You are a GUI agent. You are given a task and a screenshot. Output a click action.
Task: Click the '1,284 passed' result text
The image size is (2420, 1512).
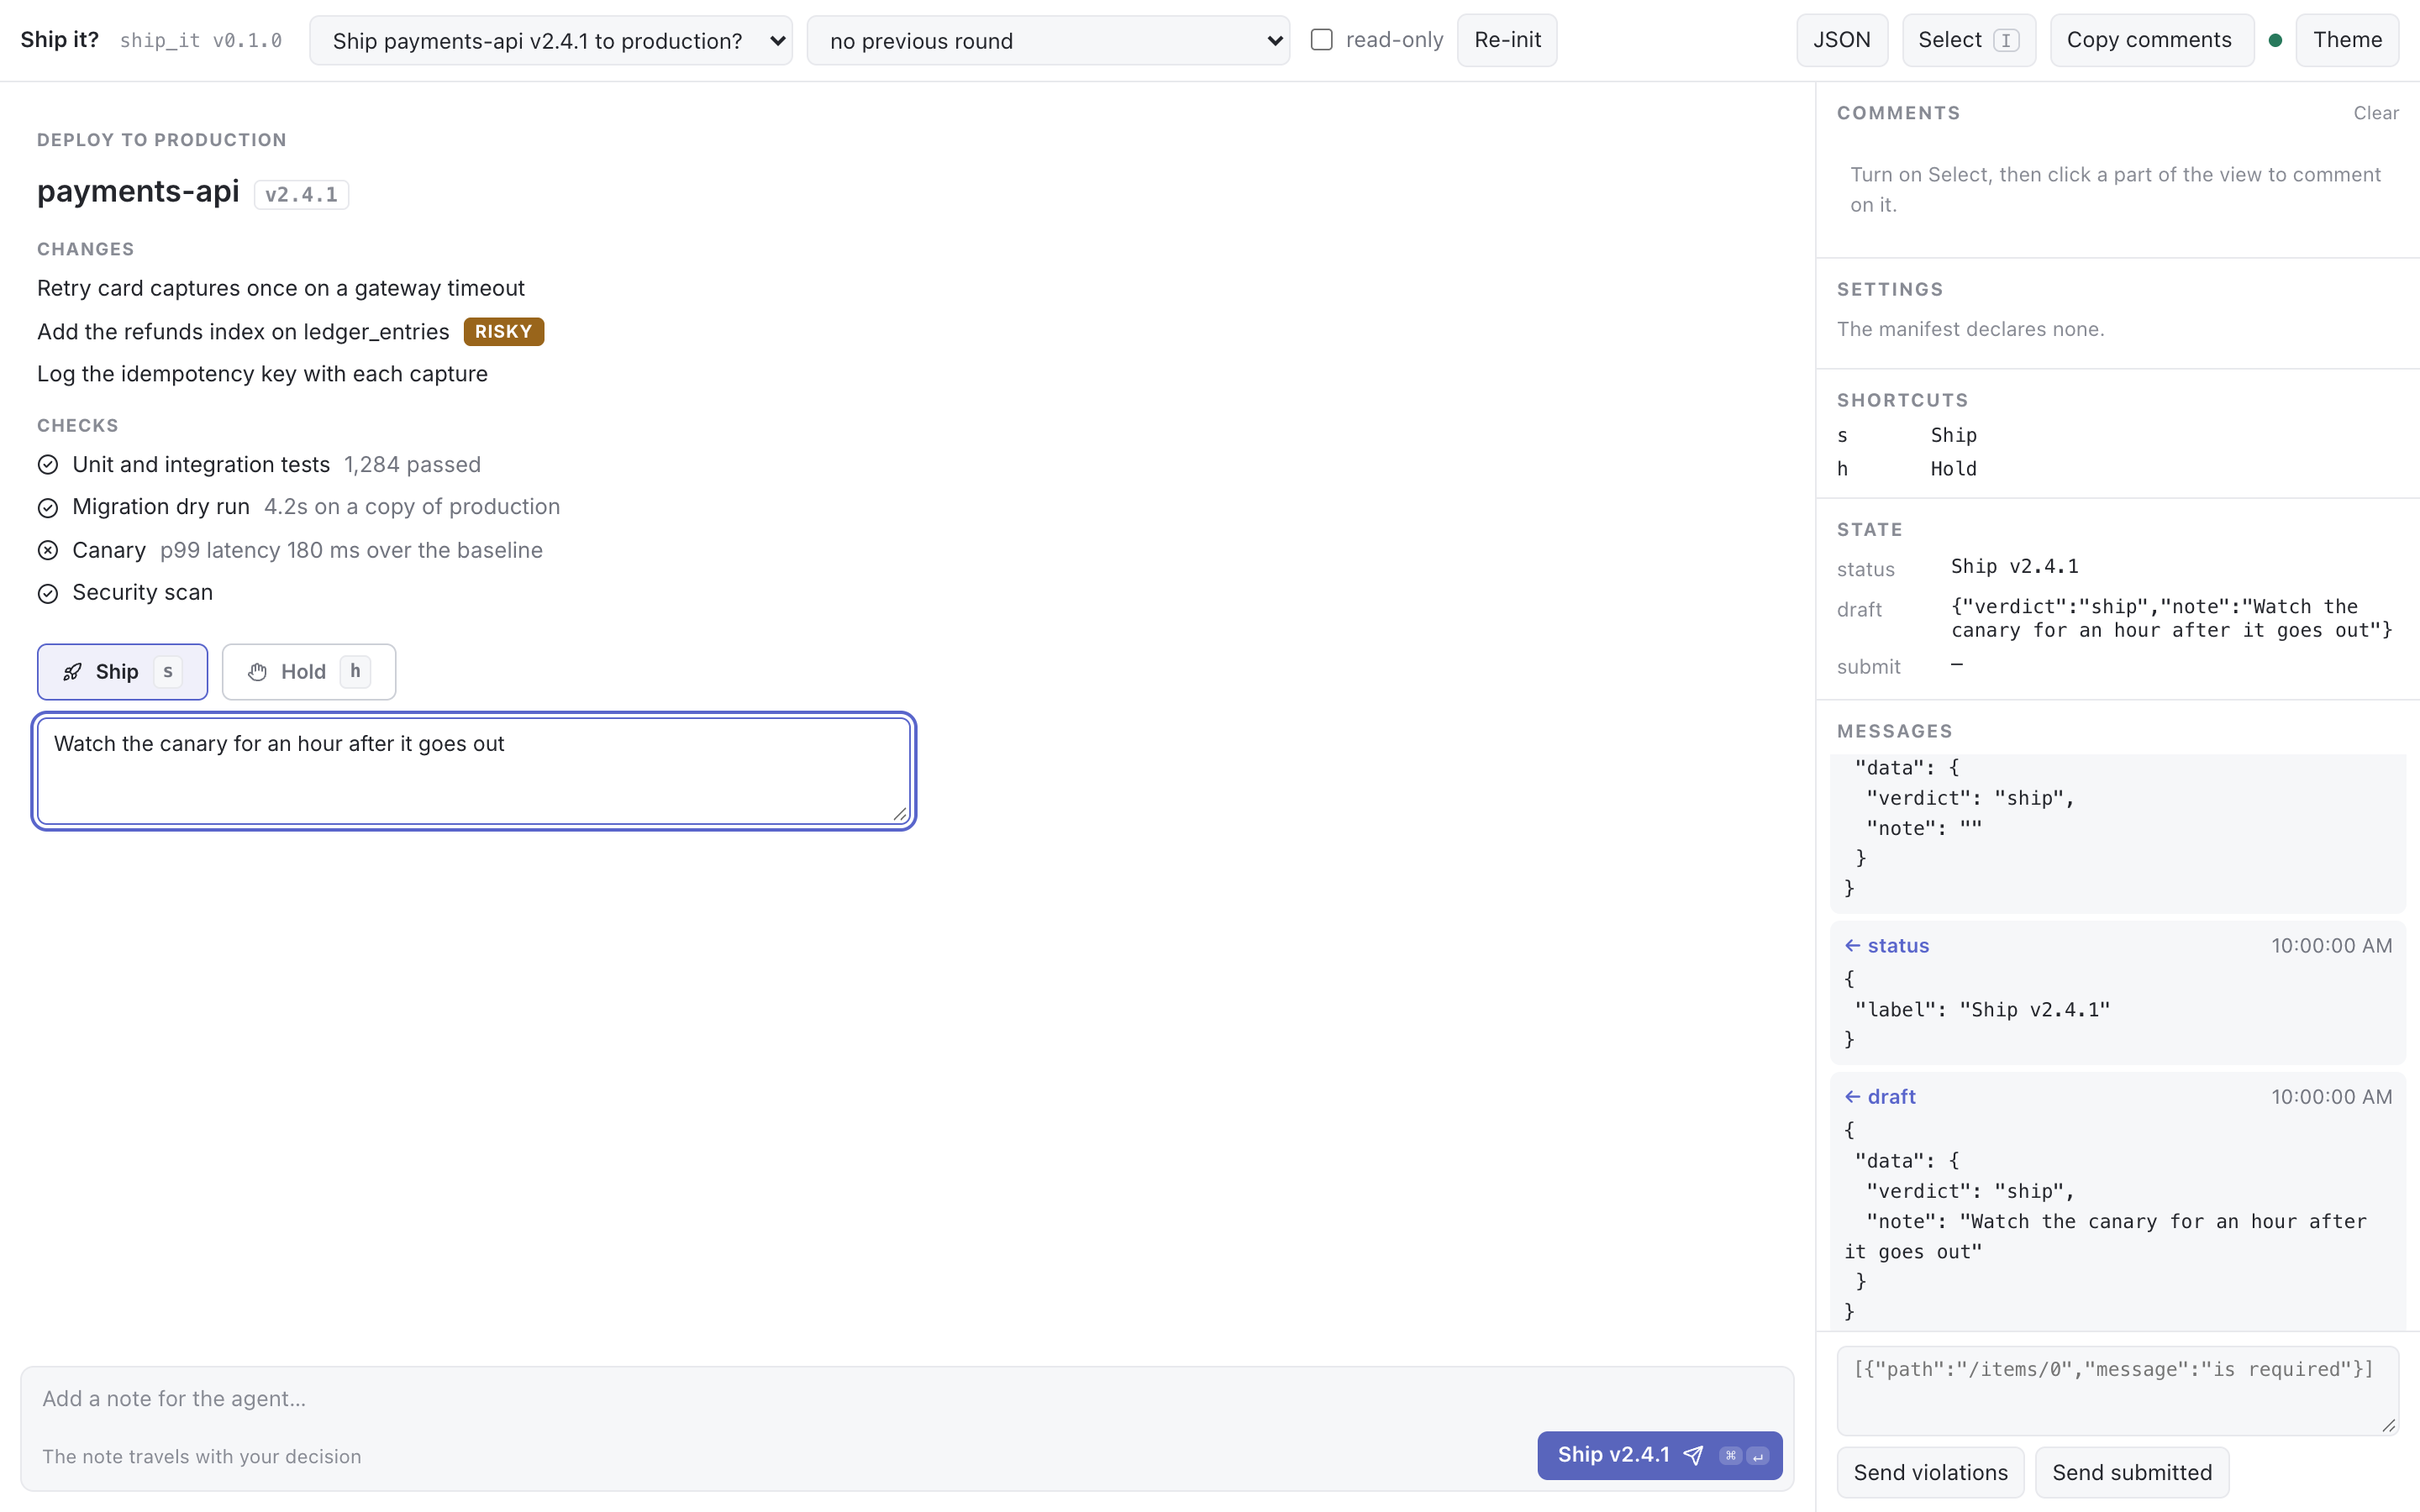click(x=412, y=465)
